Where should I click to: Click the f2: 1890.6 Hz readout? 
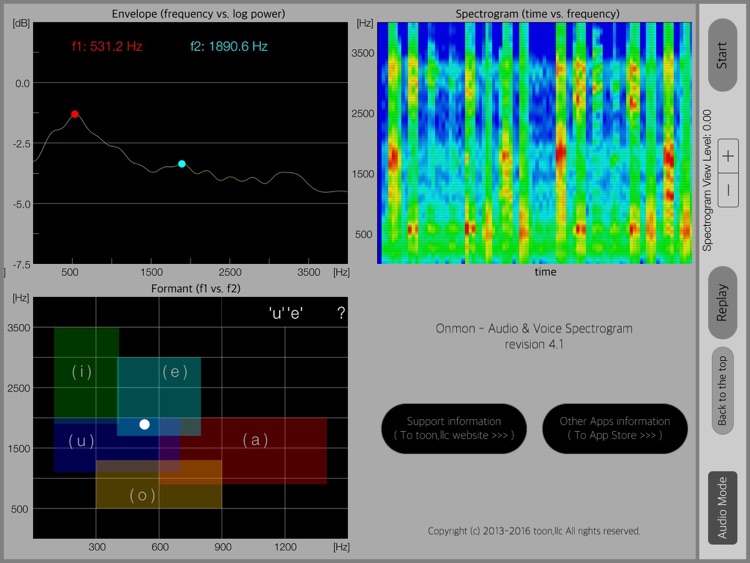(228, 46)
